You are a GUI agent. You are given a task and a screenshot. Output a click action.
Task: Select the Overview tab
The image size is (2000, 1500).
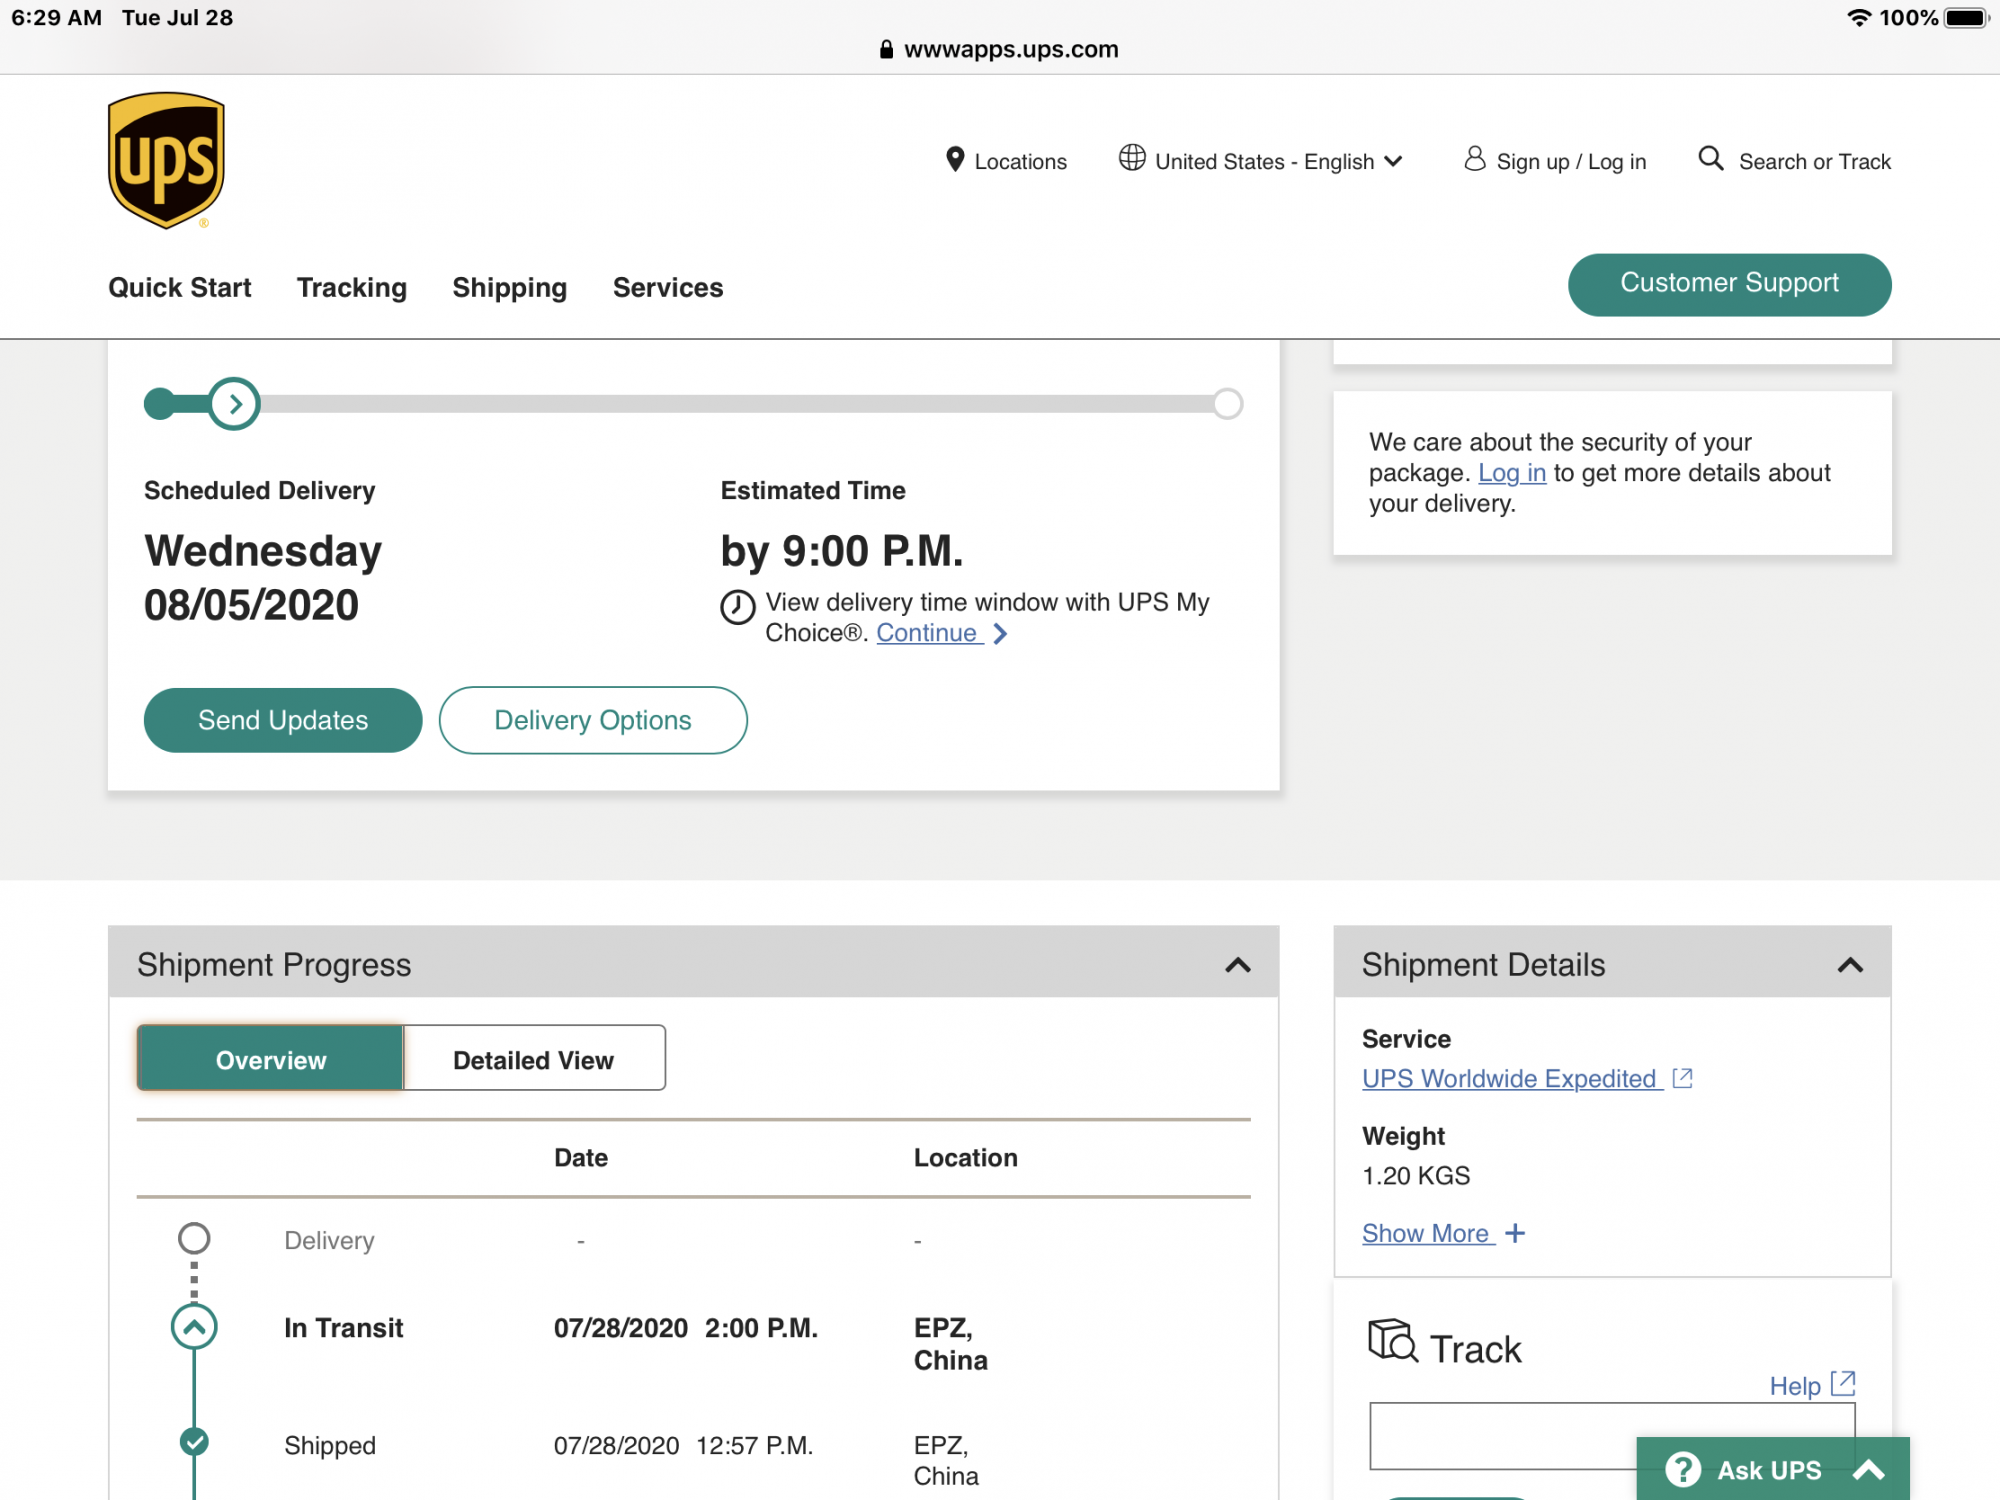270,1058
